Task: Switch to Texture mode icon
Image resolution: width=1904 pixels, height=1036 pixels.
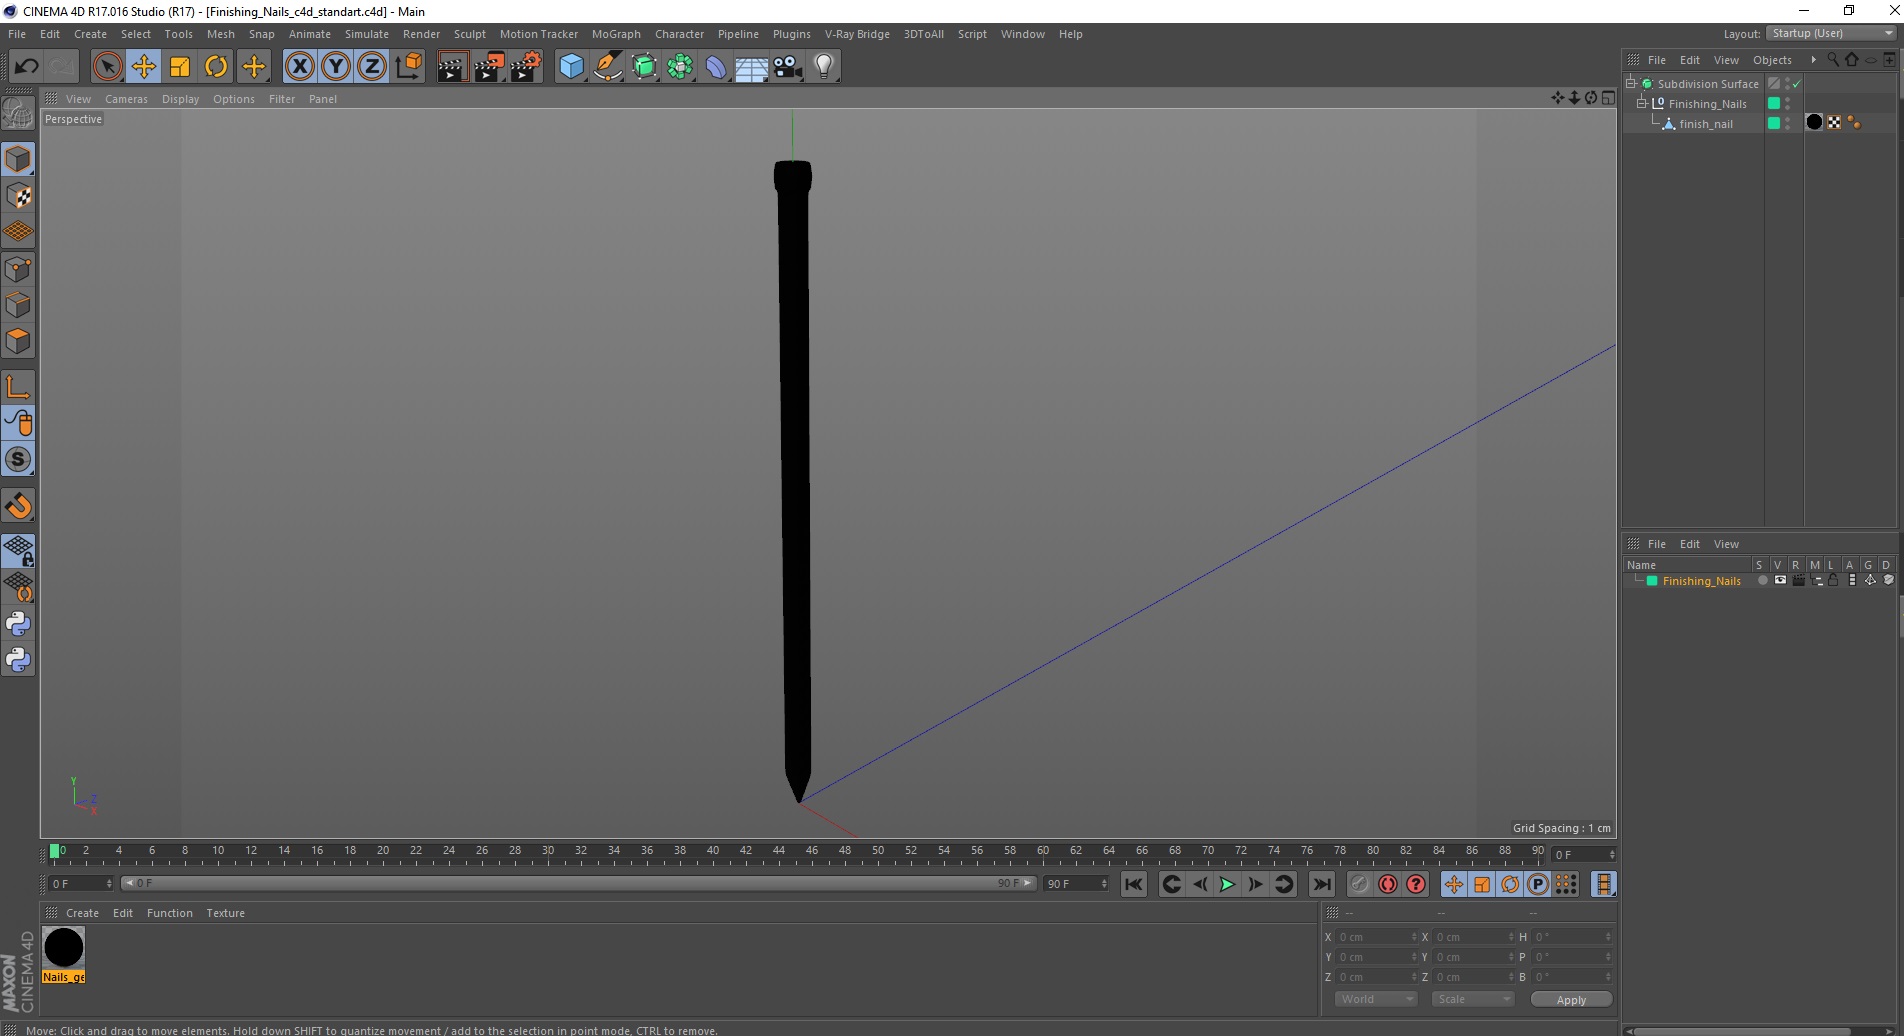Action: 18,196
